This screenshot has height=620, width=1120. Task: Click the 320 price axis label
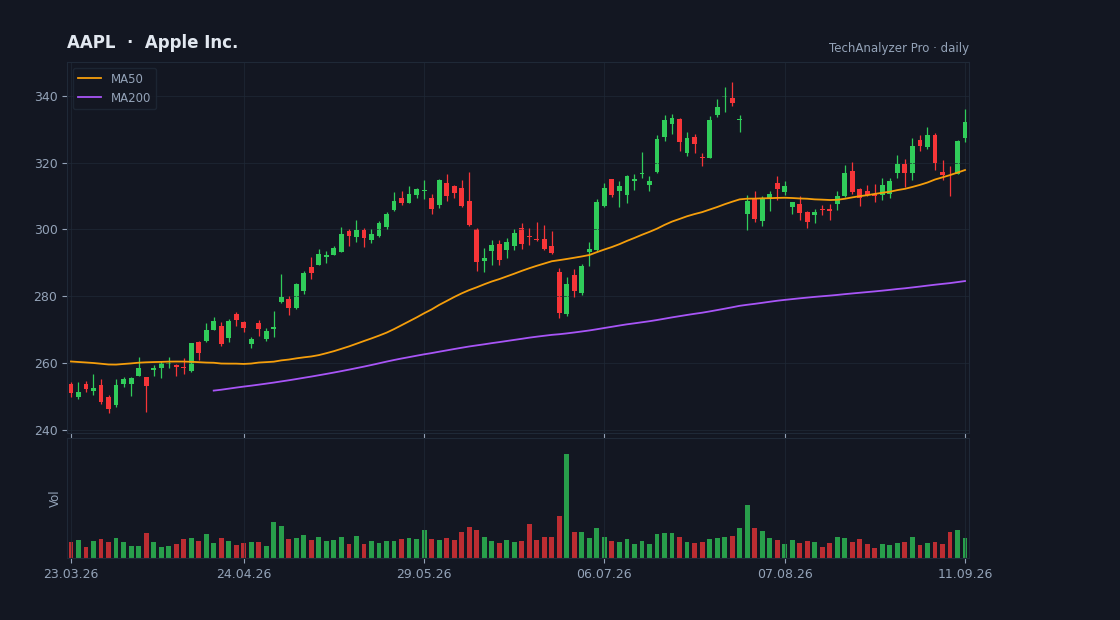46,164
